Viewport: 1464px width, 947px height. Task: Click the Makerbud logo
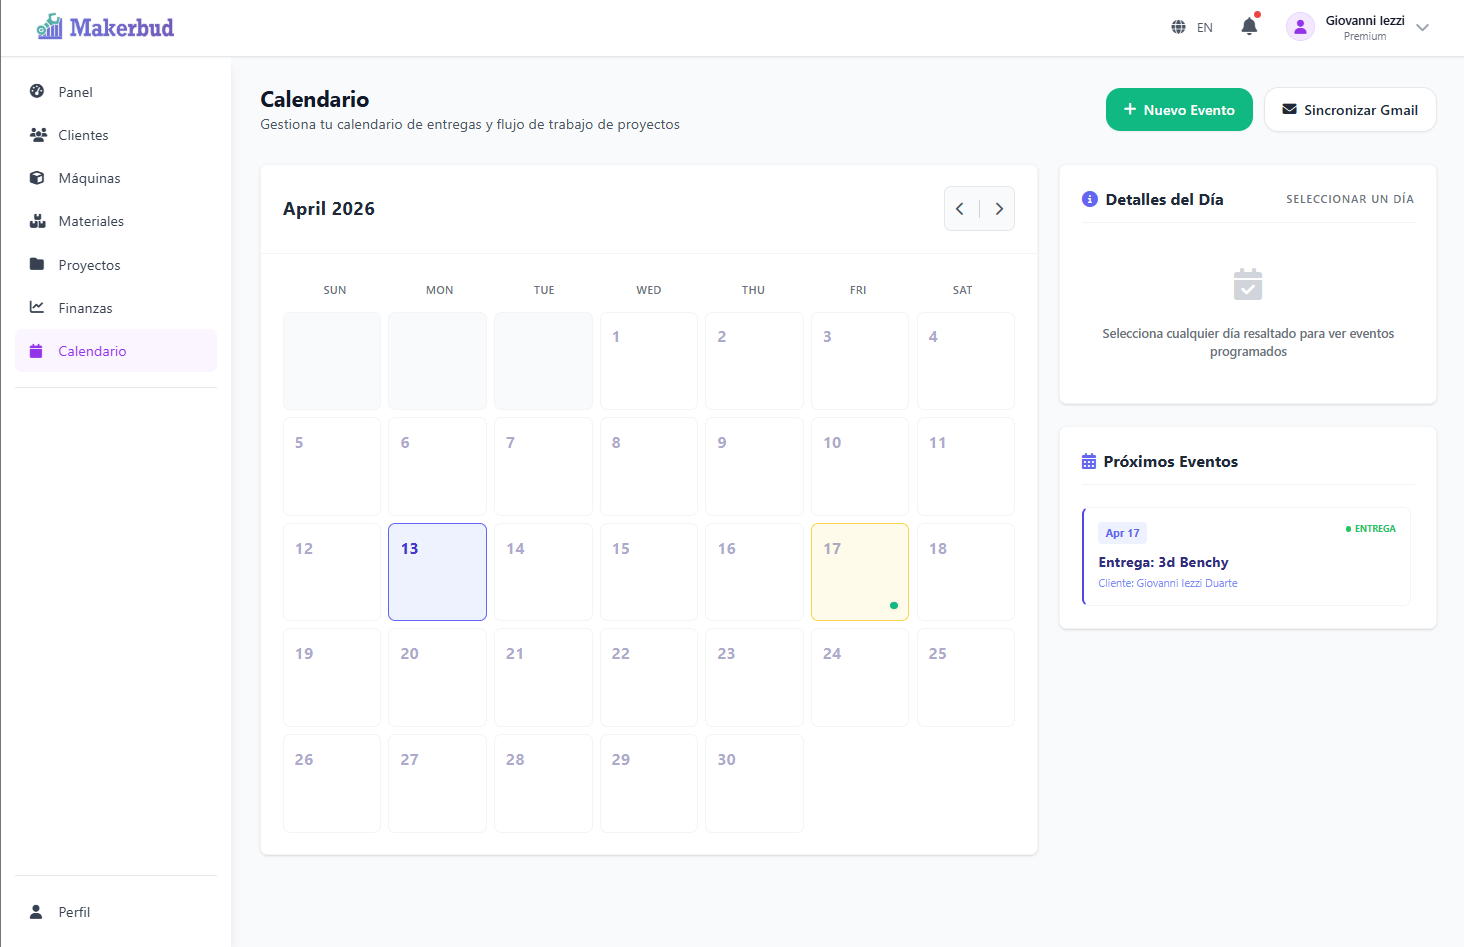pos(104,26)
